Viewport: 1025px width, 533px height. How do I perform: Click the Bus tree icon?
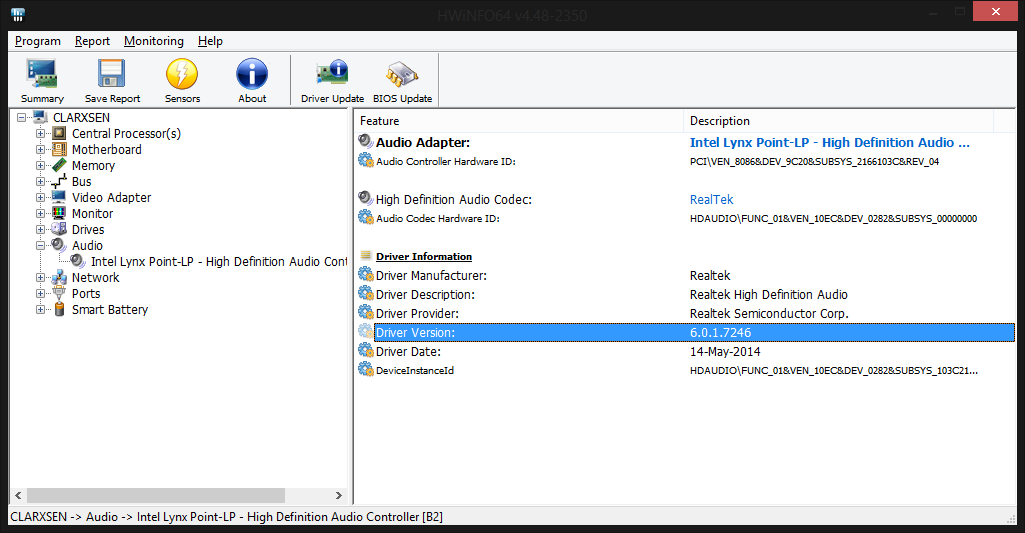pos(59,181)
